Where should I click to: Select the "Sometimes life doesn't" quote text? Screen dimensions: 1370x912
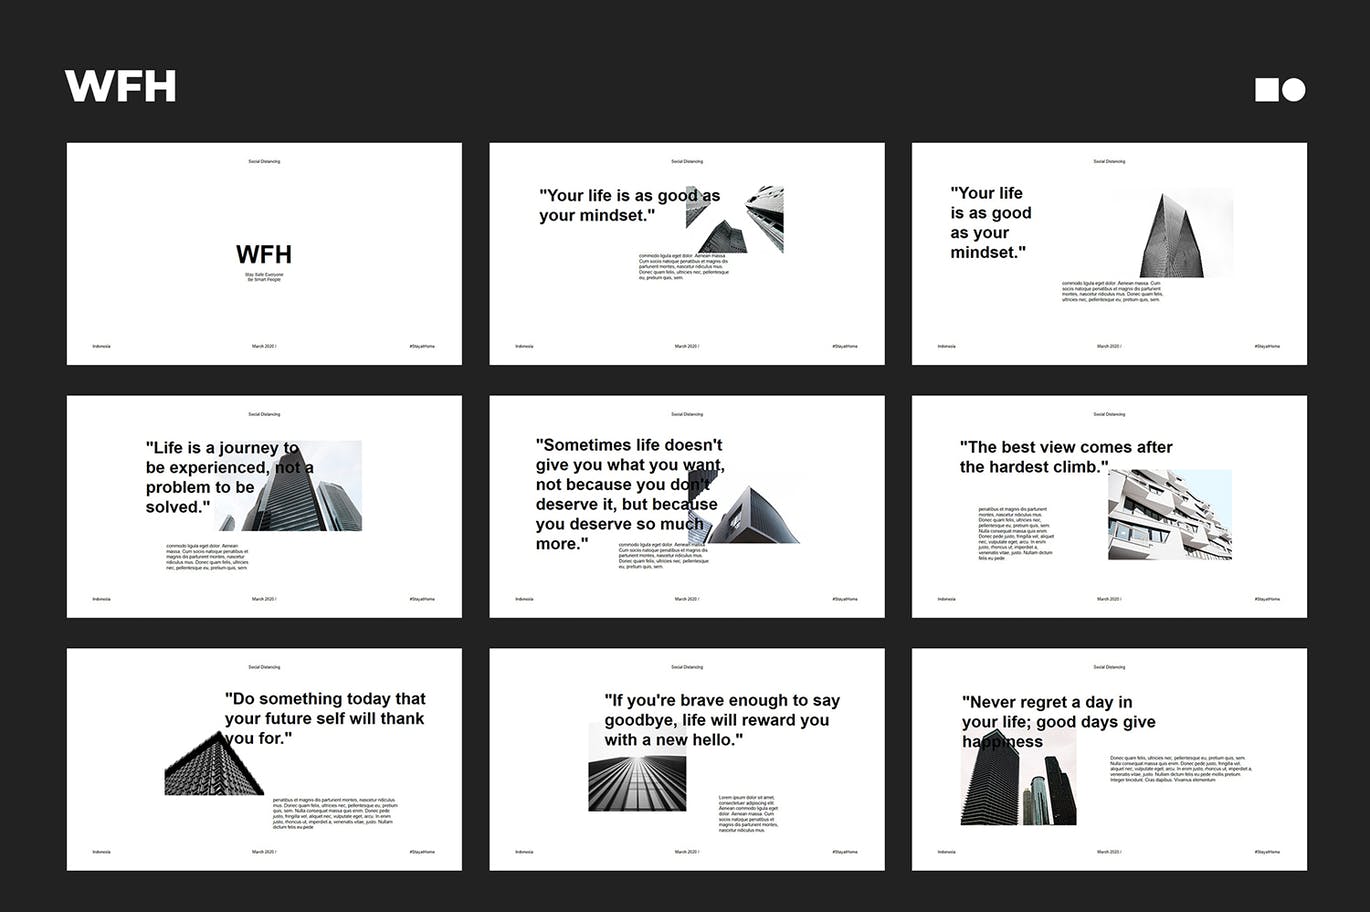pyautogui.click(x=628, y=494)
